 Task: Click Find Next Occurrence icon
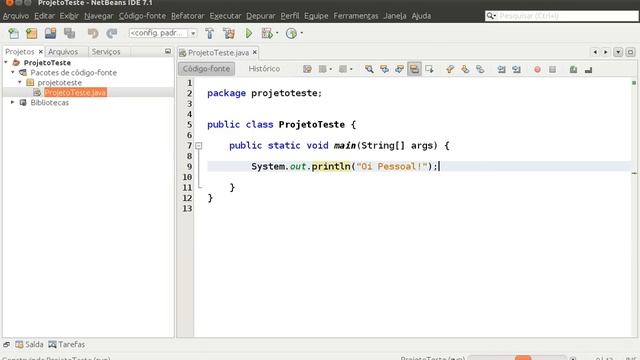[x=399, y=69]
